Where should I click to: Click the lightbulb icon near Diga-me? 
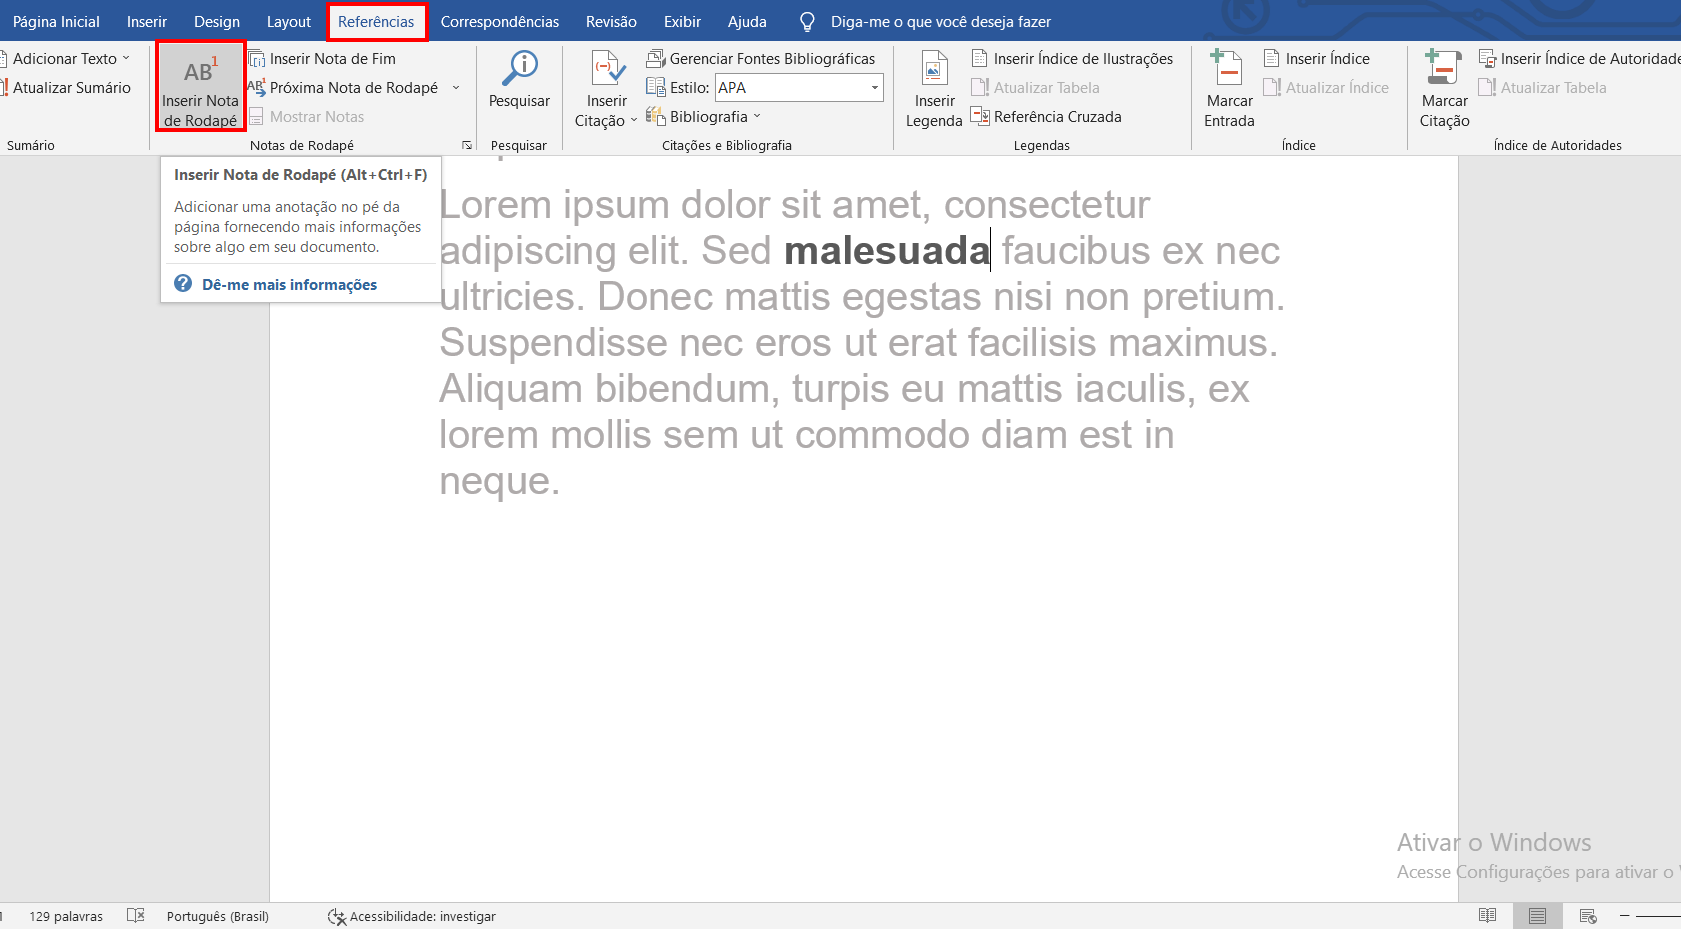click(x=807, y=21)
